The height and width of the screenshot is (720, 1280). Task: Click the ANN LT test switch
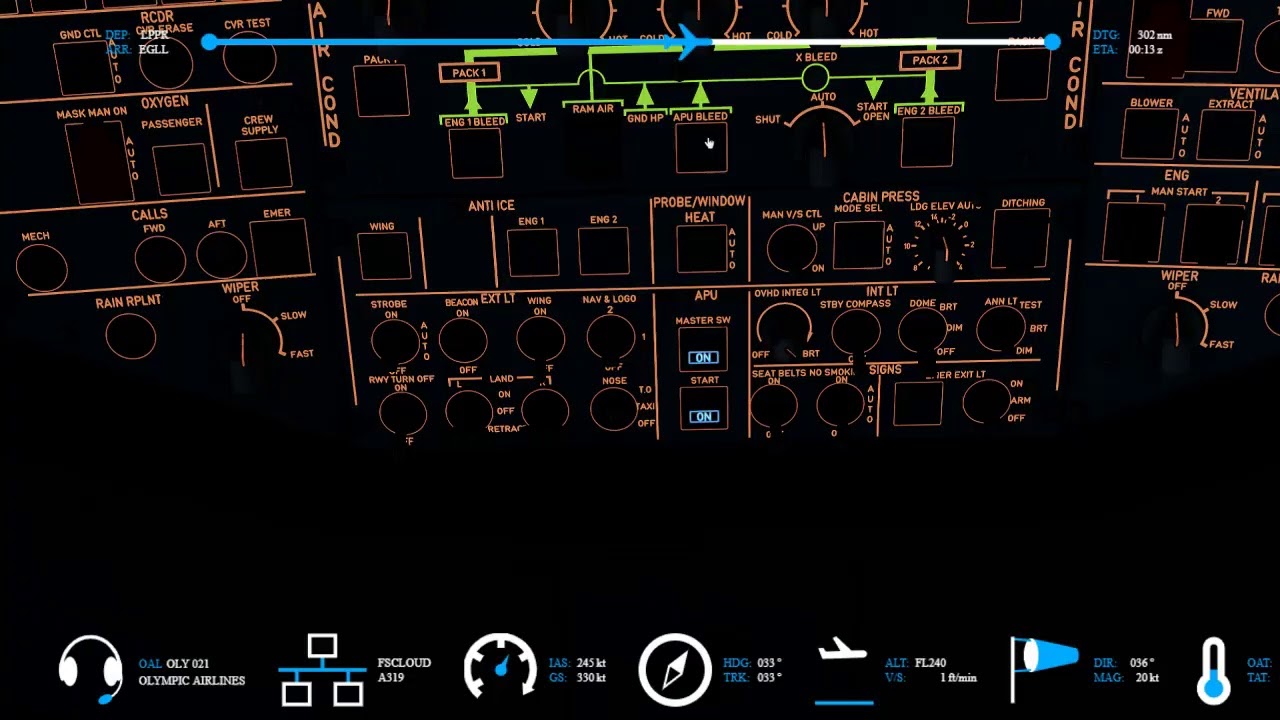[1001, 330]
